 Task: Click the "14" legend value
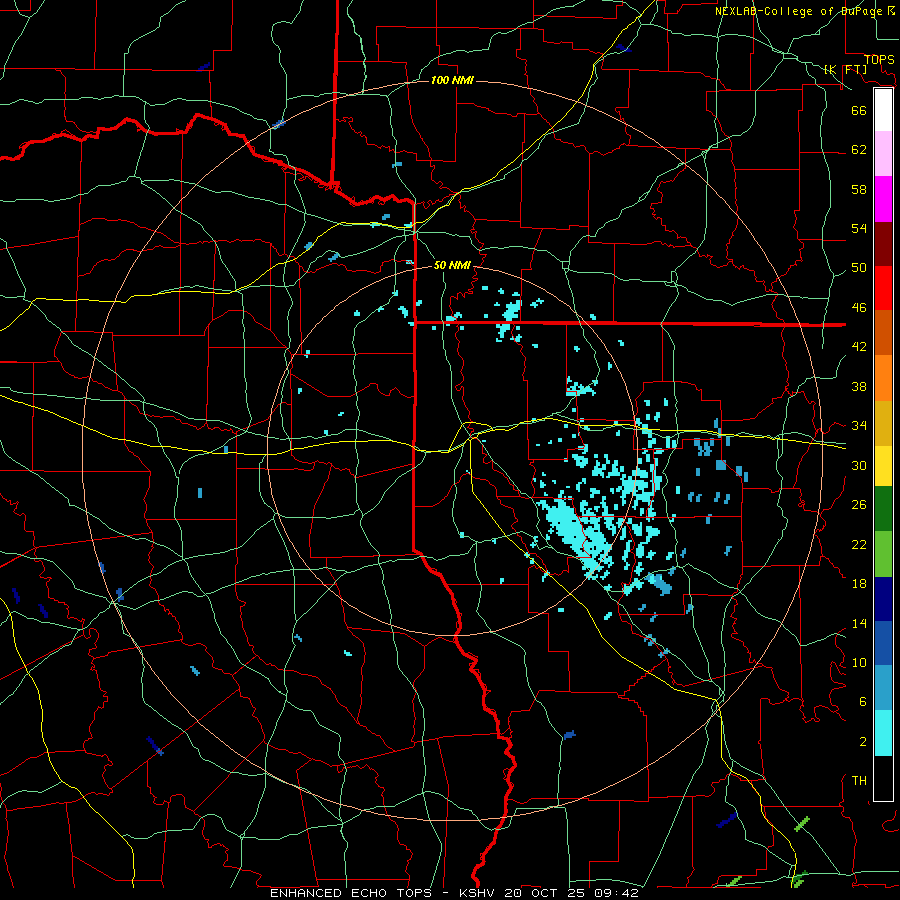(x=859, y=623)
